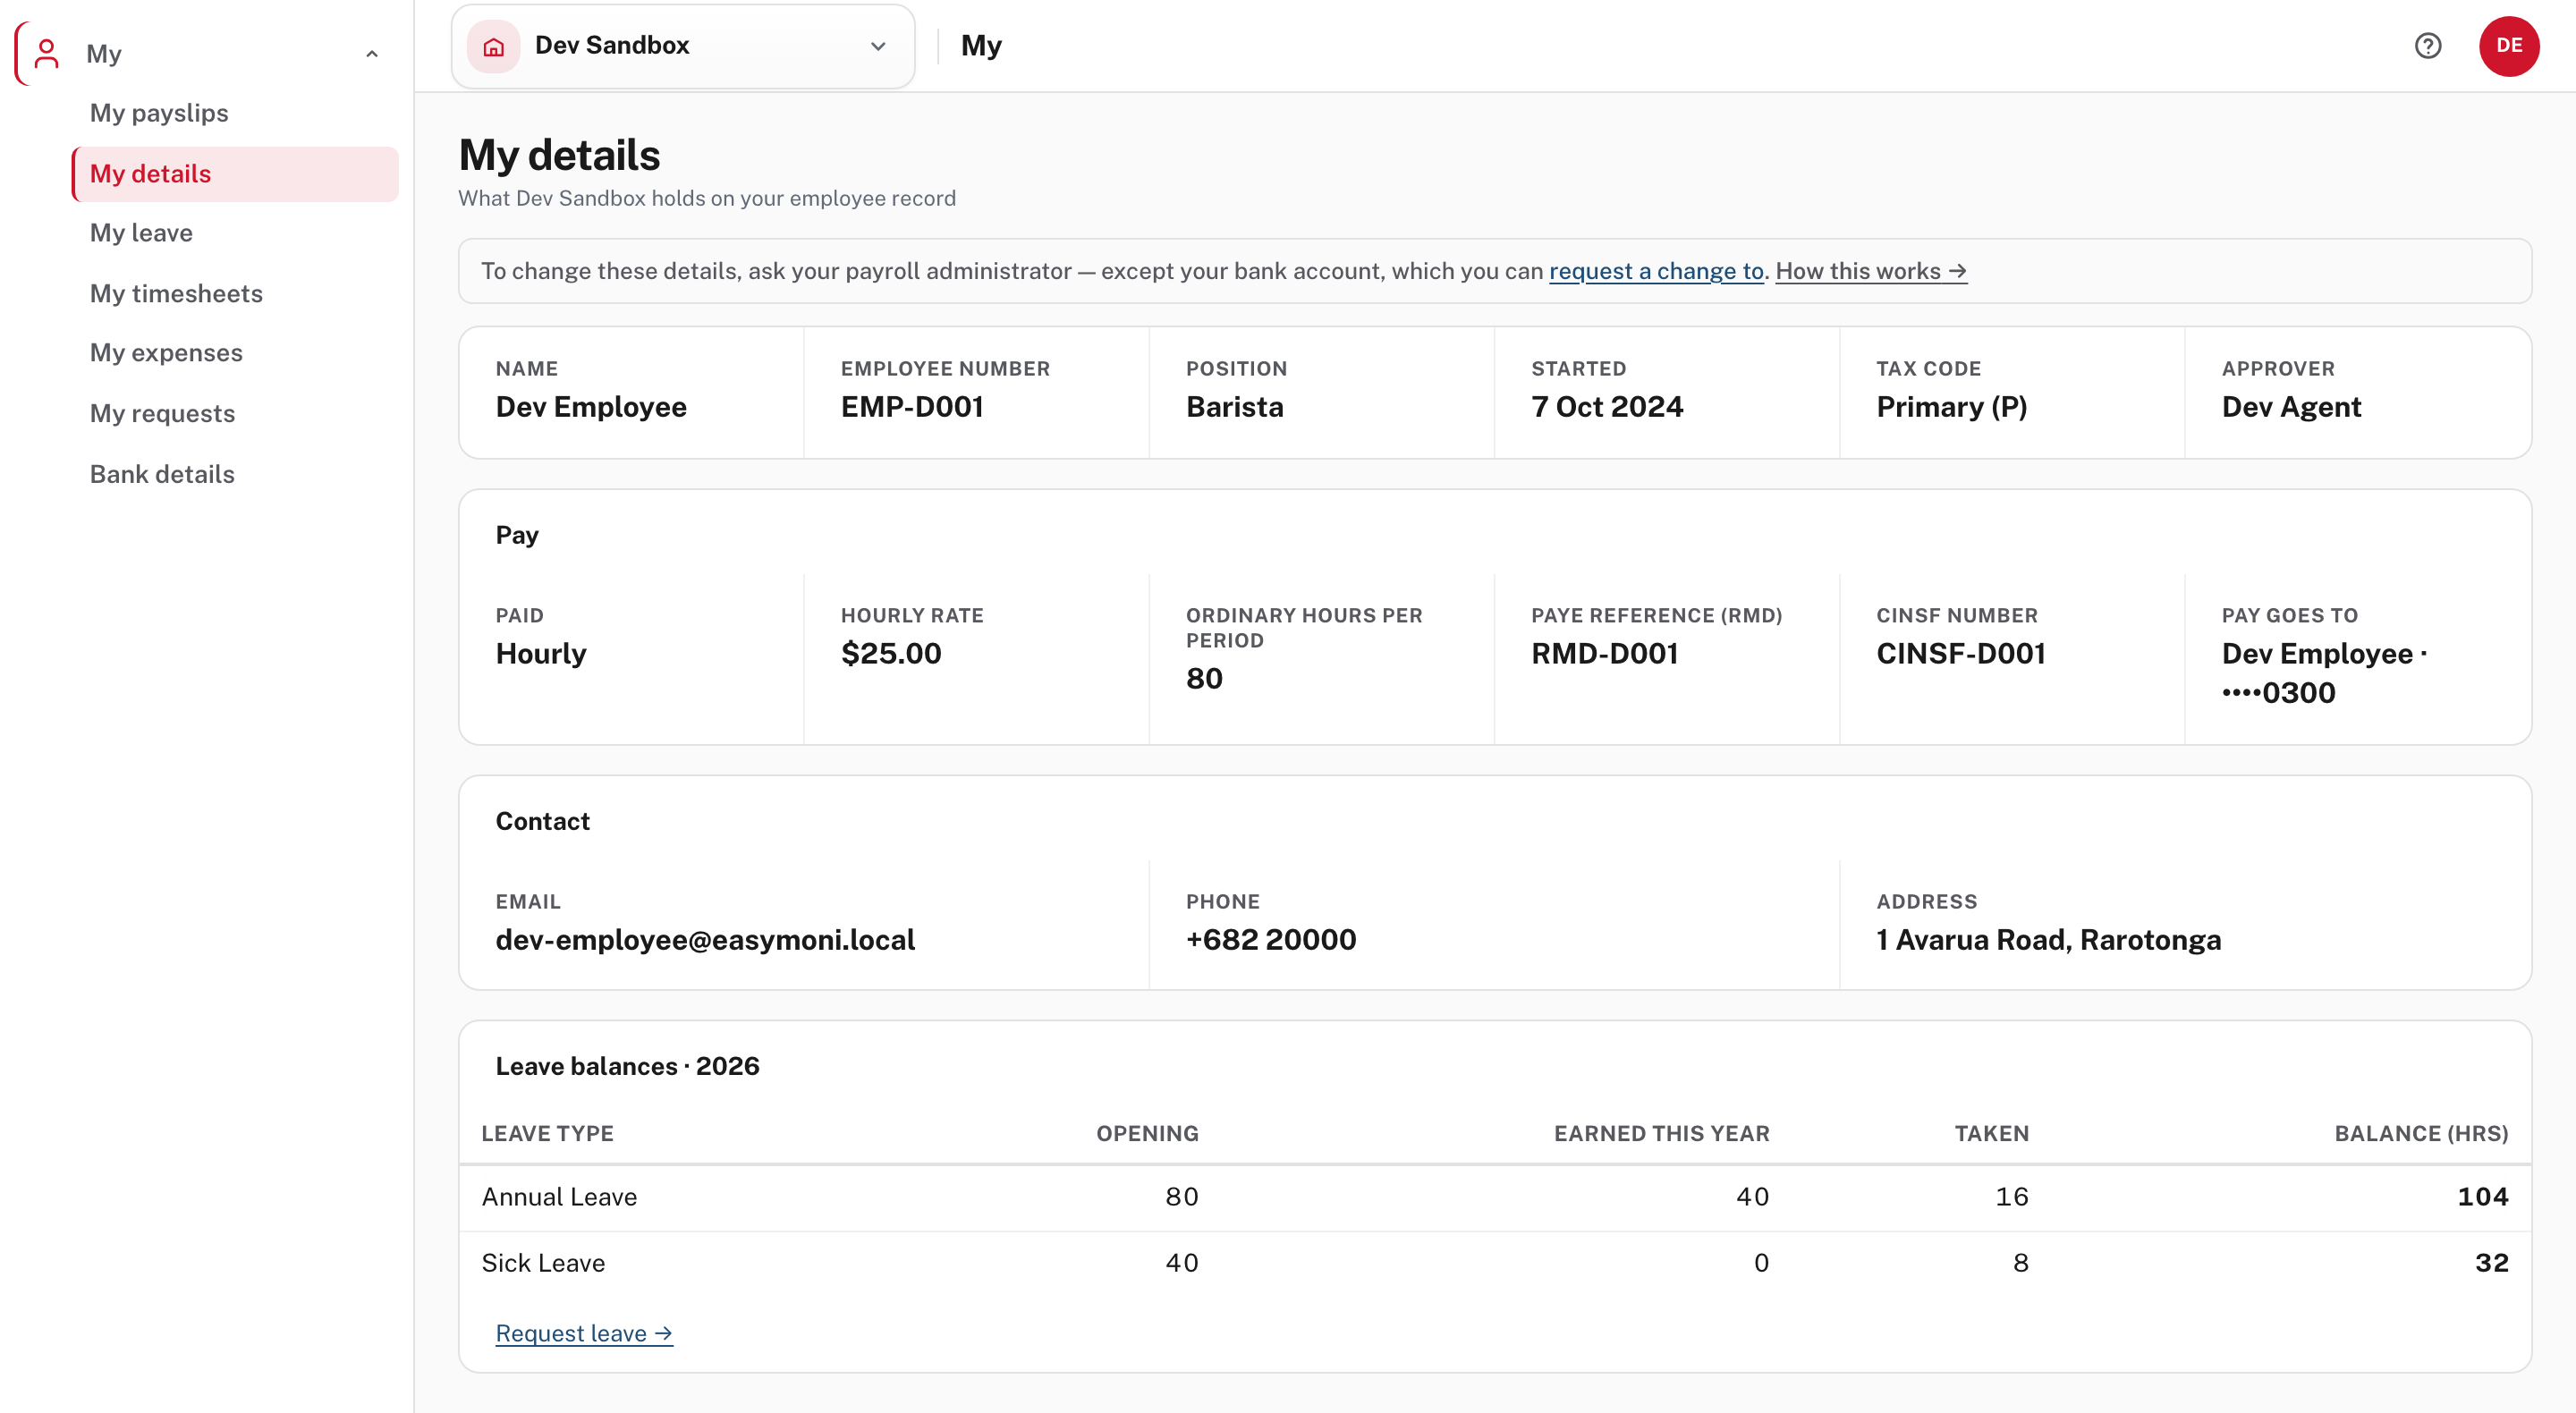
Task: Click the position value Barista
Action: tap(1234, 407)
